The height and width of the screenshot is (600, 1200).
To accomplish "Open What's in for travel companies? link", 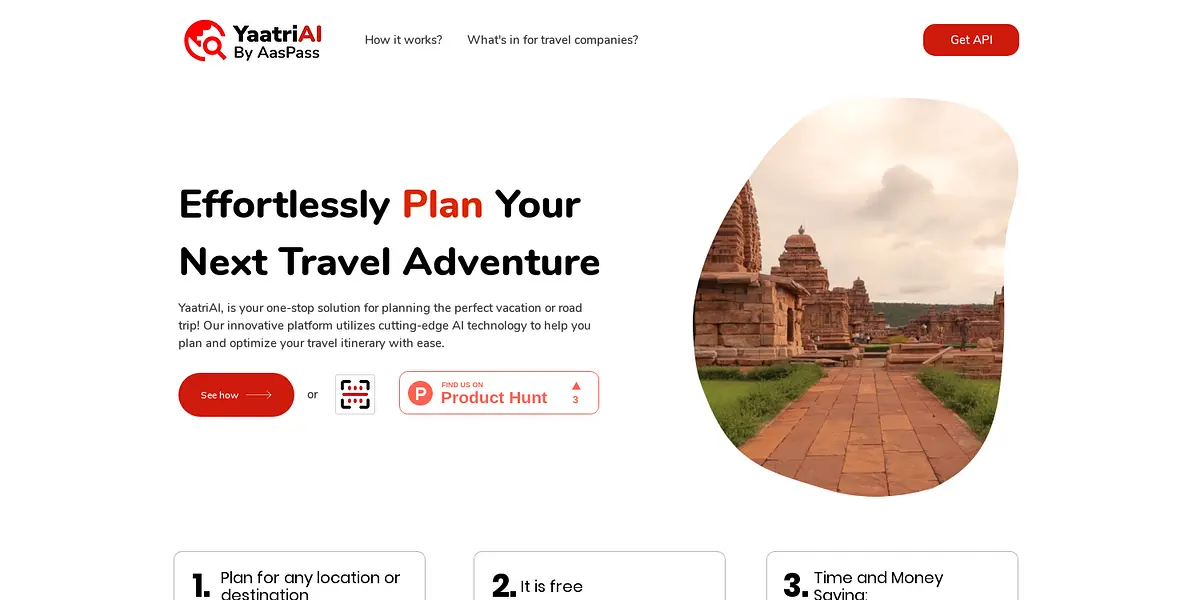I will [x=552, y=40].
